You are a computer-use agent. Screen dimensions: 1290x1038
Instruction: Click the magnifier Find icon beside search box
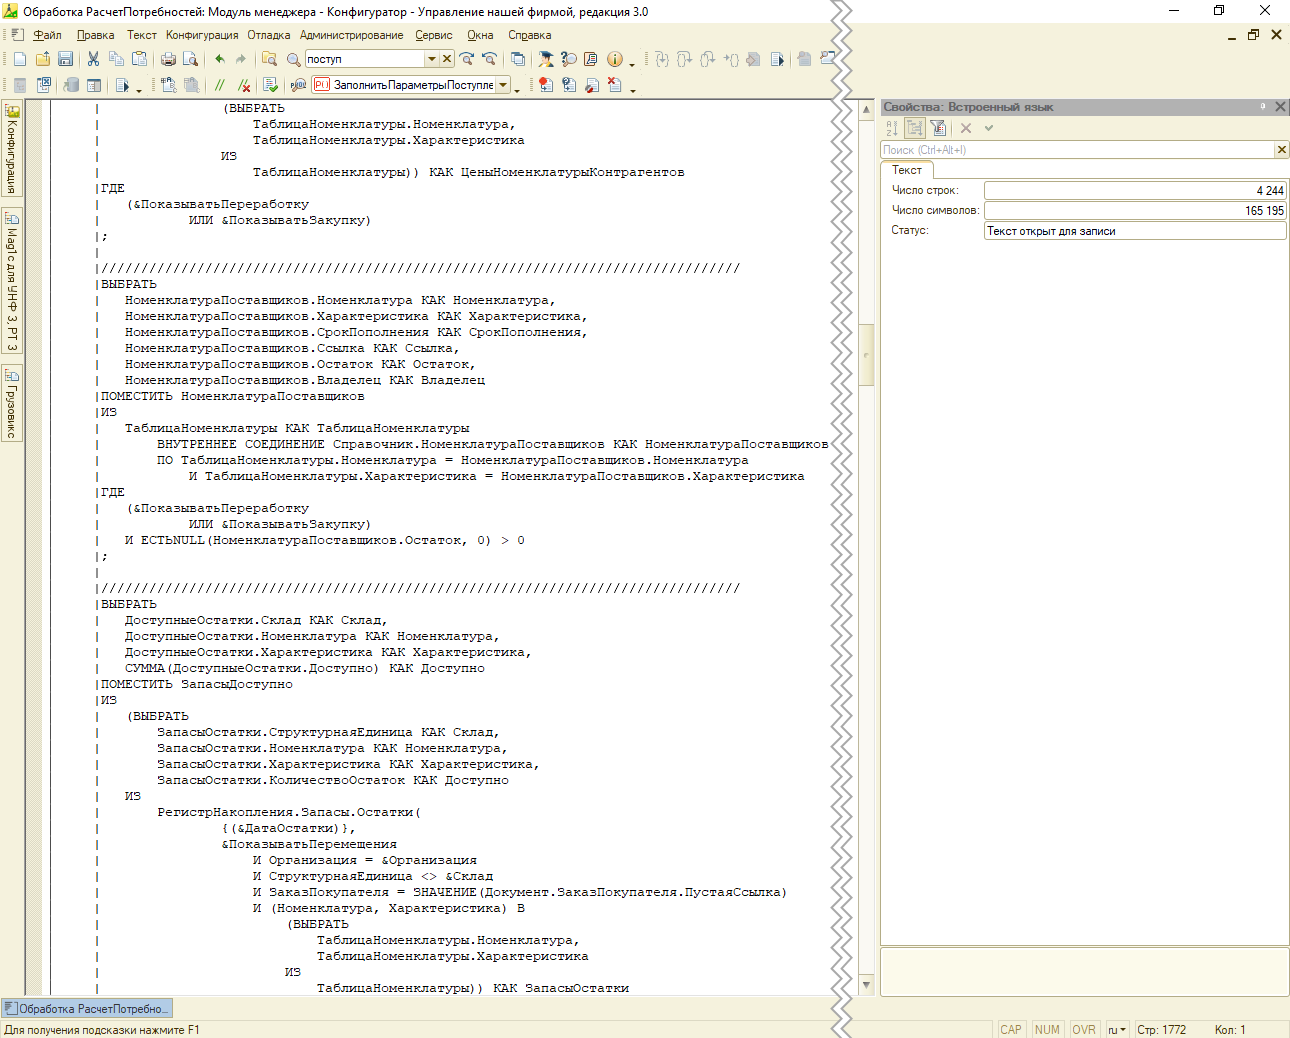[x=293, y=59]
